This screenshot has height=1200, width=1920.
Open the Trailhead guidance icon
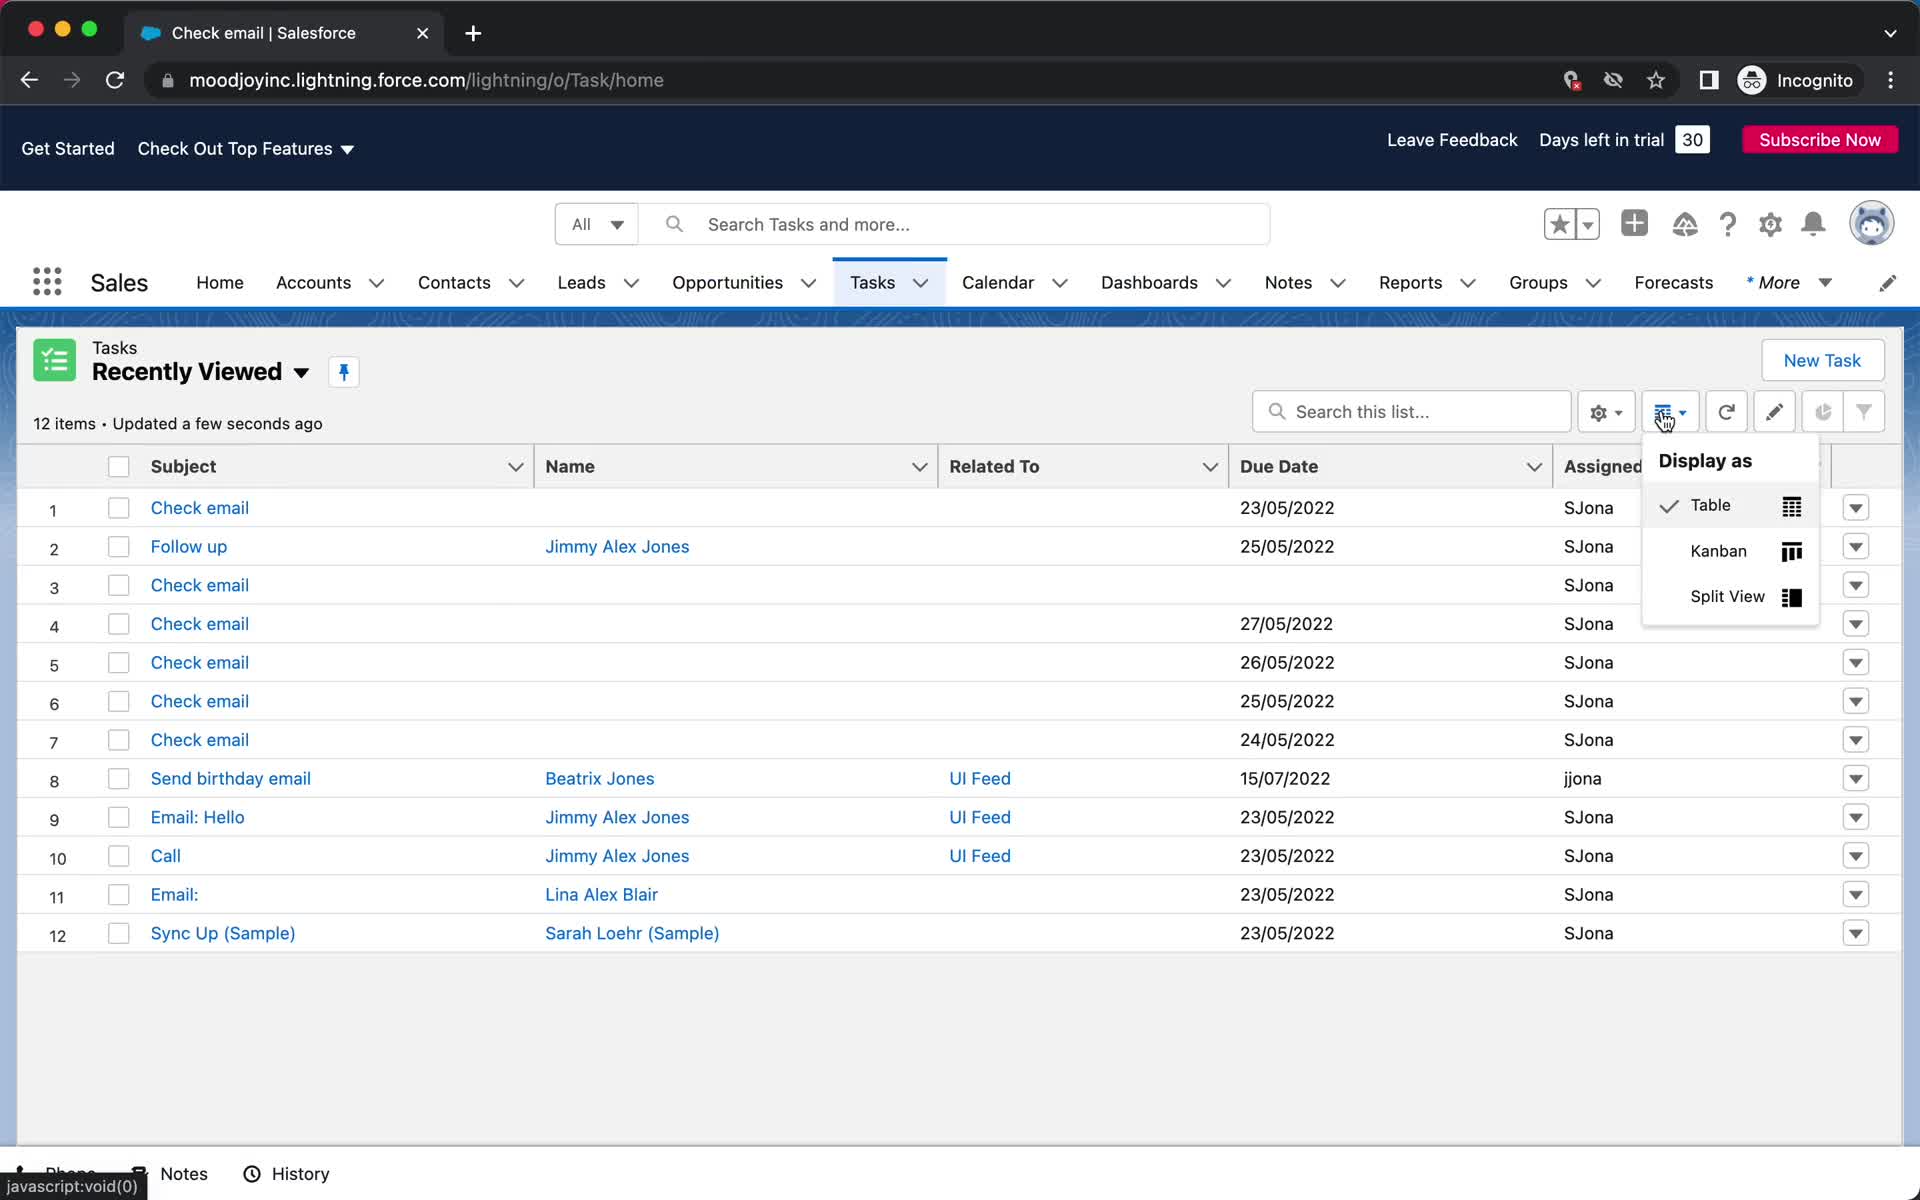[x=1685, y=224]
